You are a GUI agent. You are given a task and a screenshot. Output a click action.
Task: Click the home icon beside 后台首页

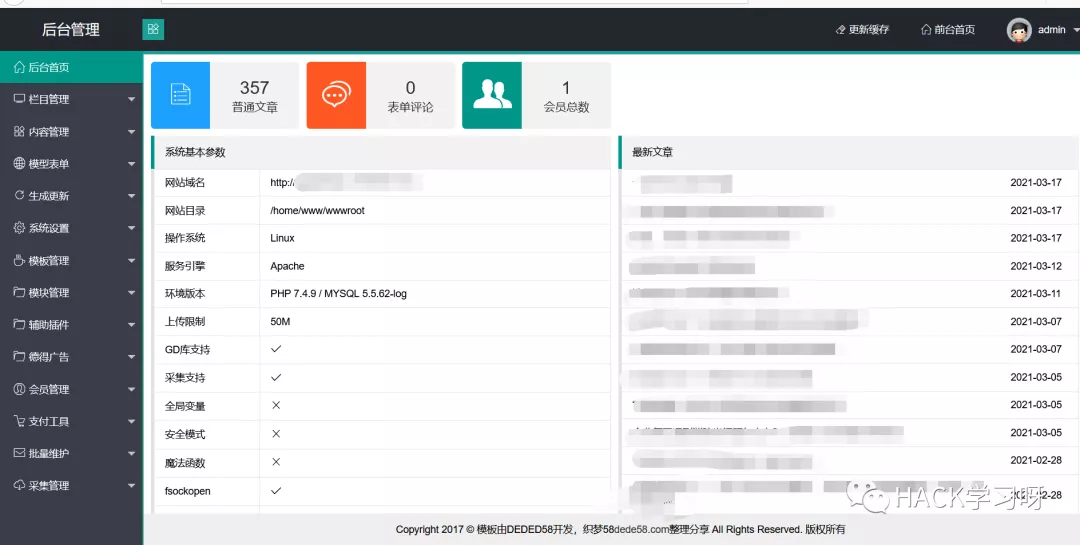click(x=19, y=68)
